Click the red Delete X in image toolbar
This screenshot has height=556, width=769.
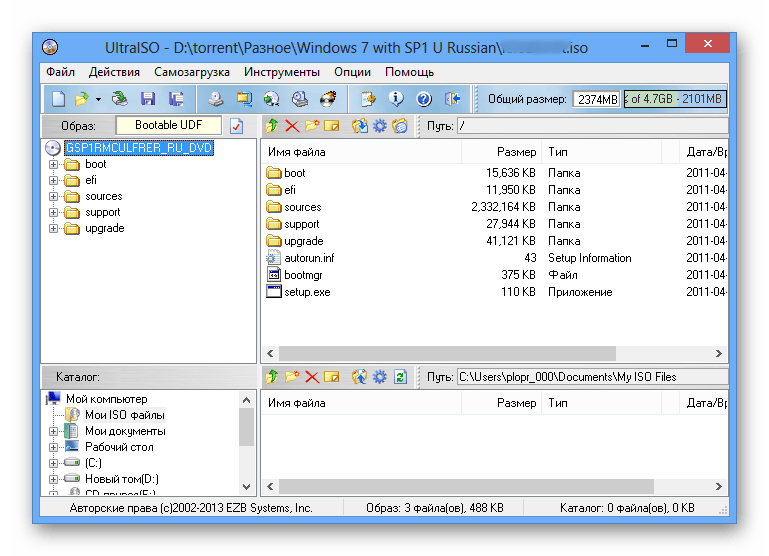292,126
